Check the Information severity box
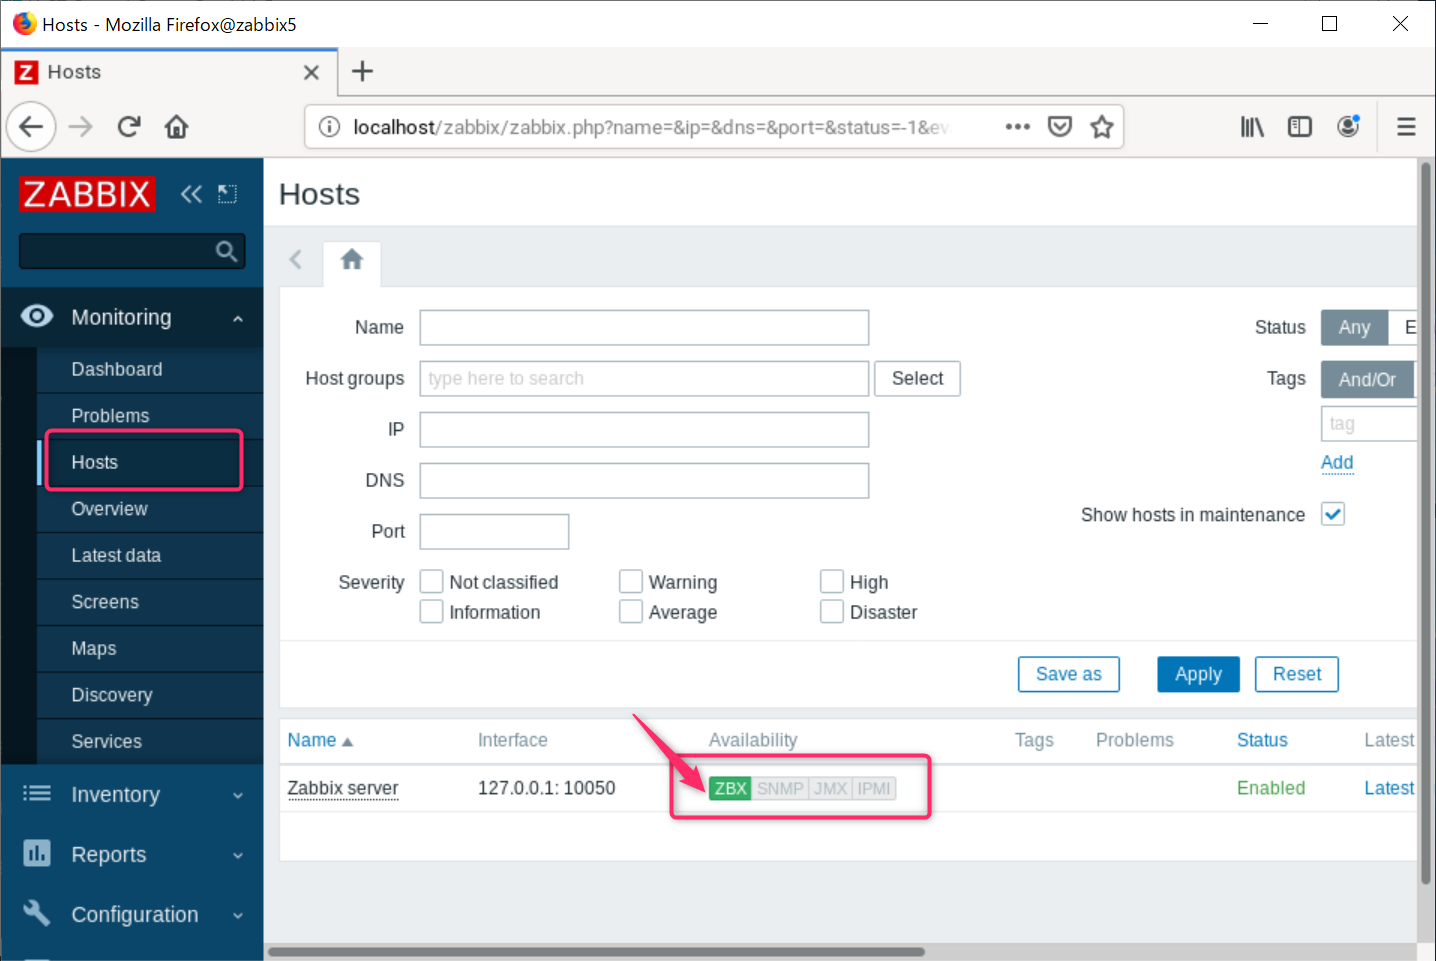 (x=431, y=611)
